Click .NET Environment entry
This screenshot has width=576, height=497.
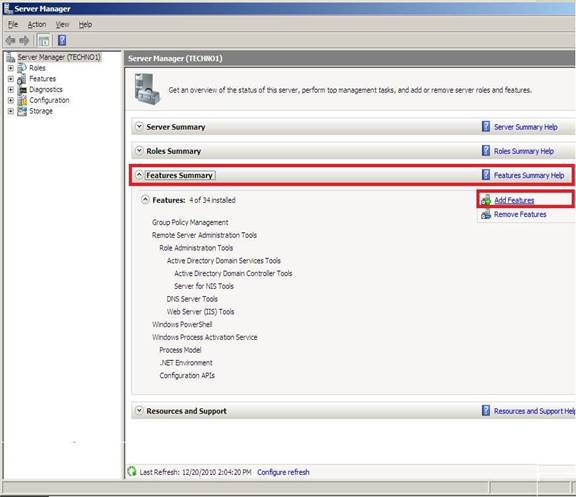pos(186,363)
